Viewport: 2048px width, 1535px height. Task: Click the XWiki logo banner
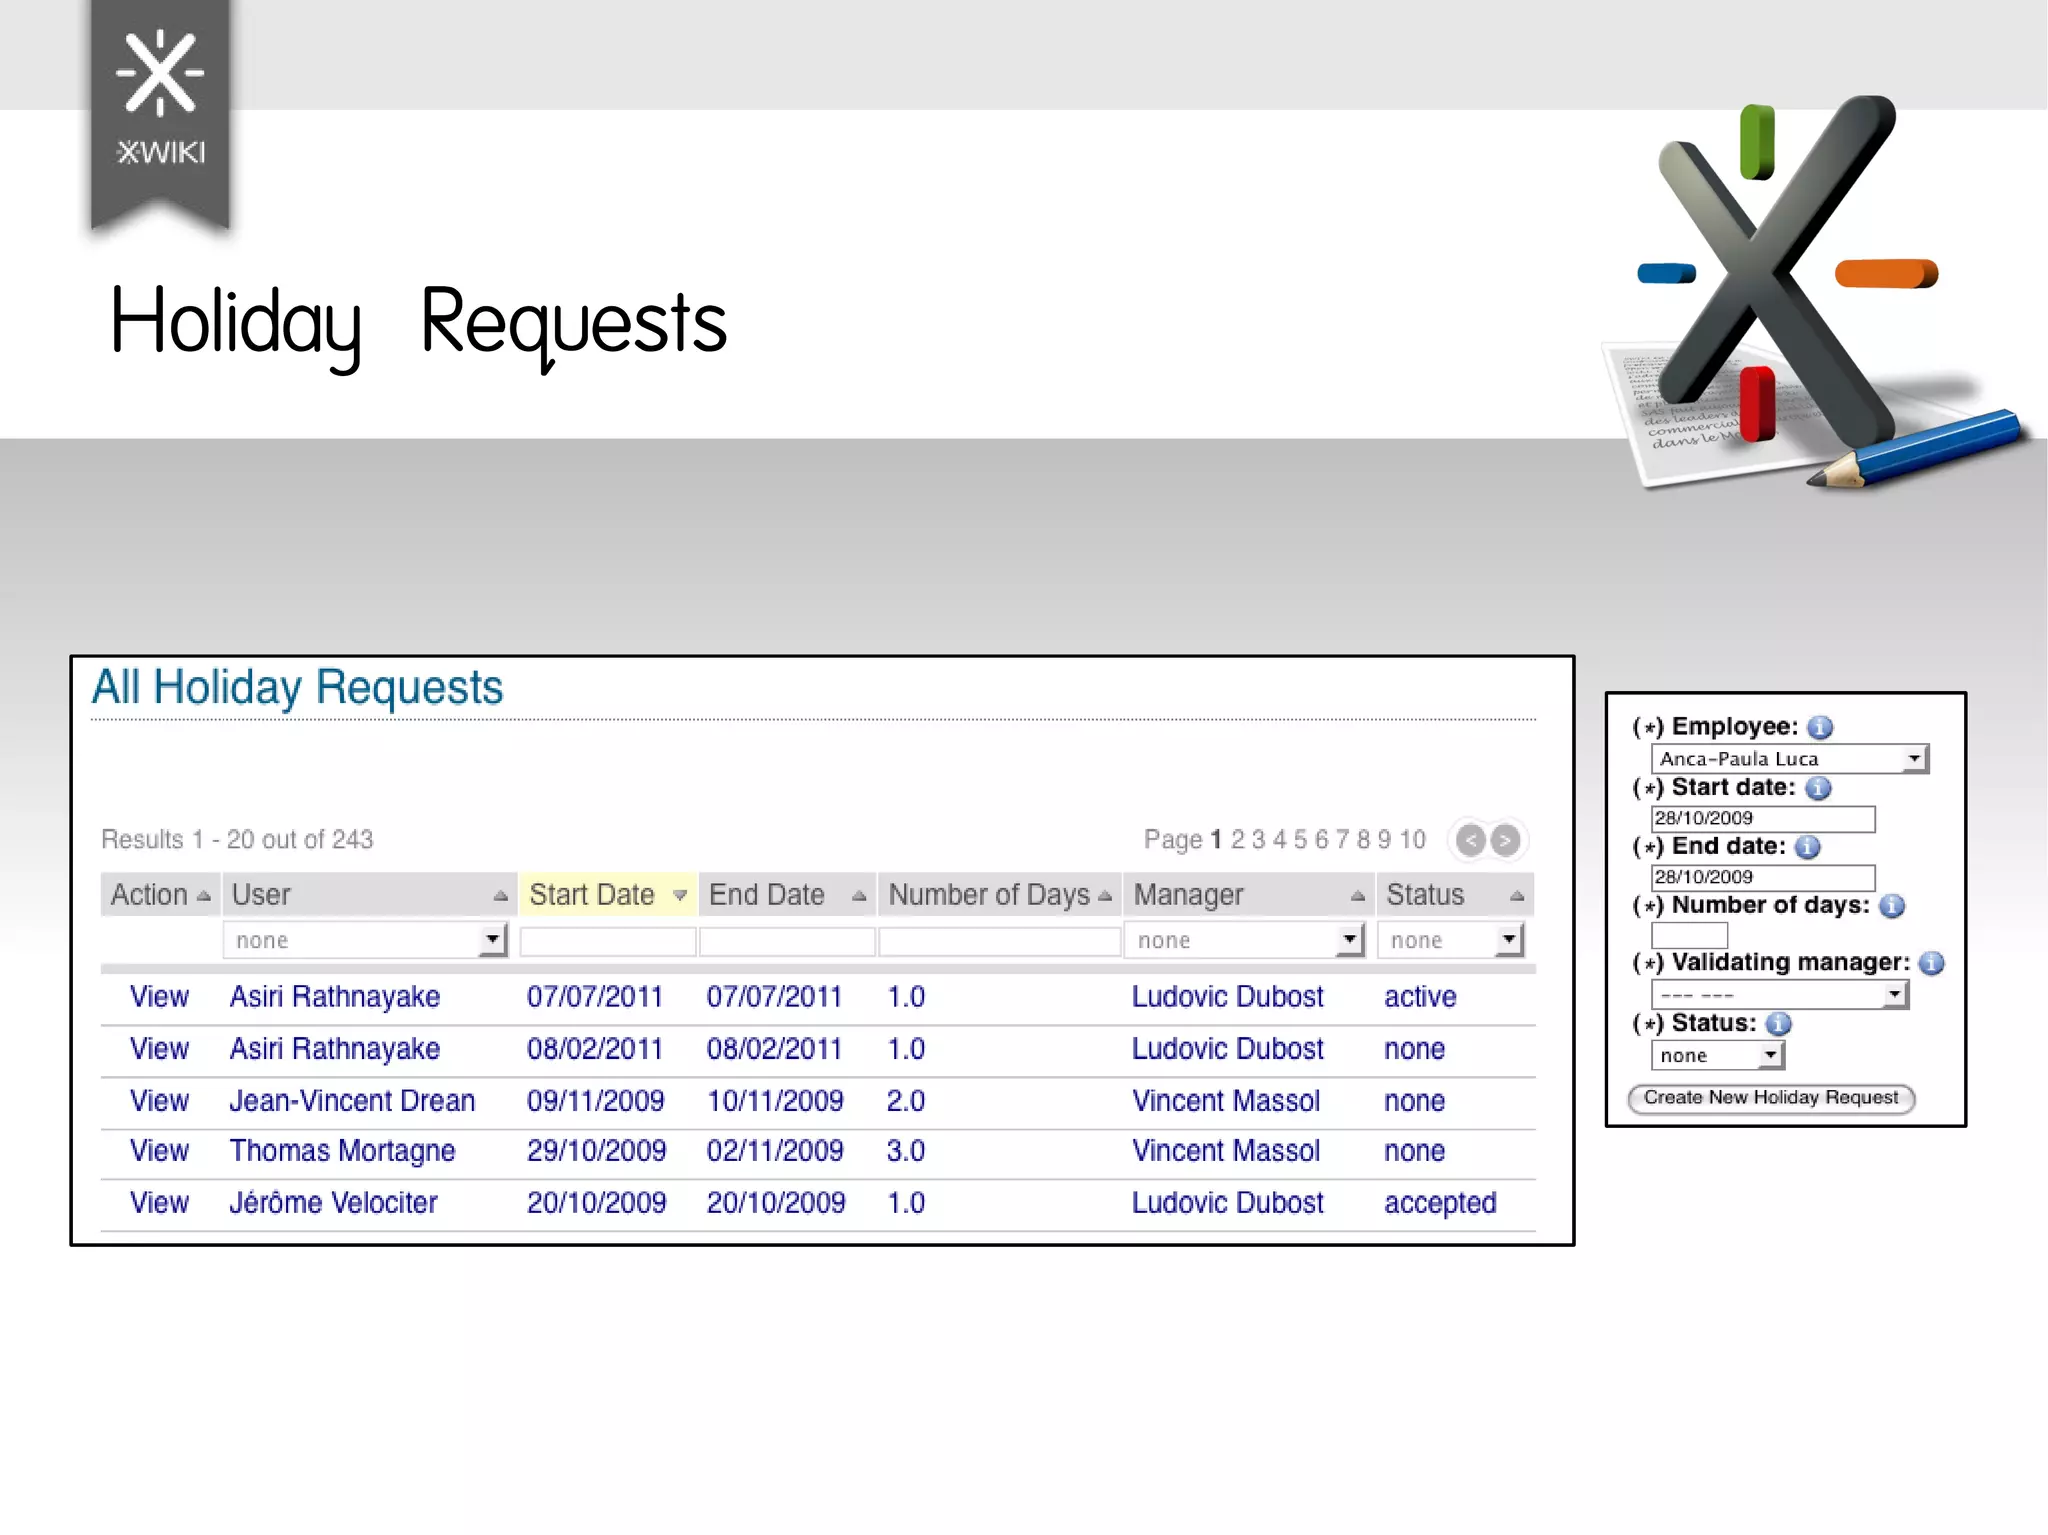coord(160,115)
